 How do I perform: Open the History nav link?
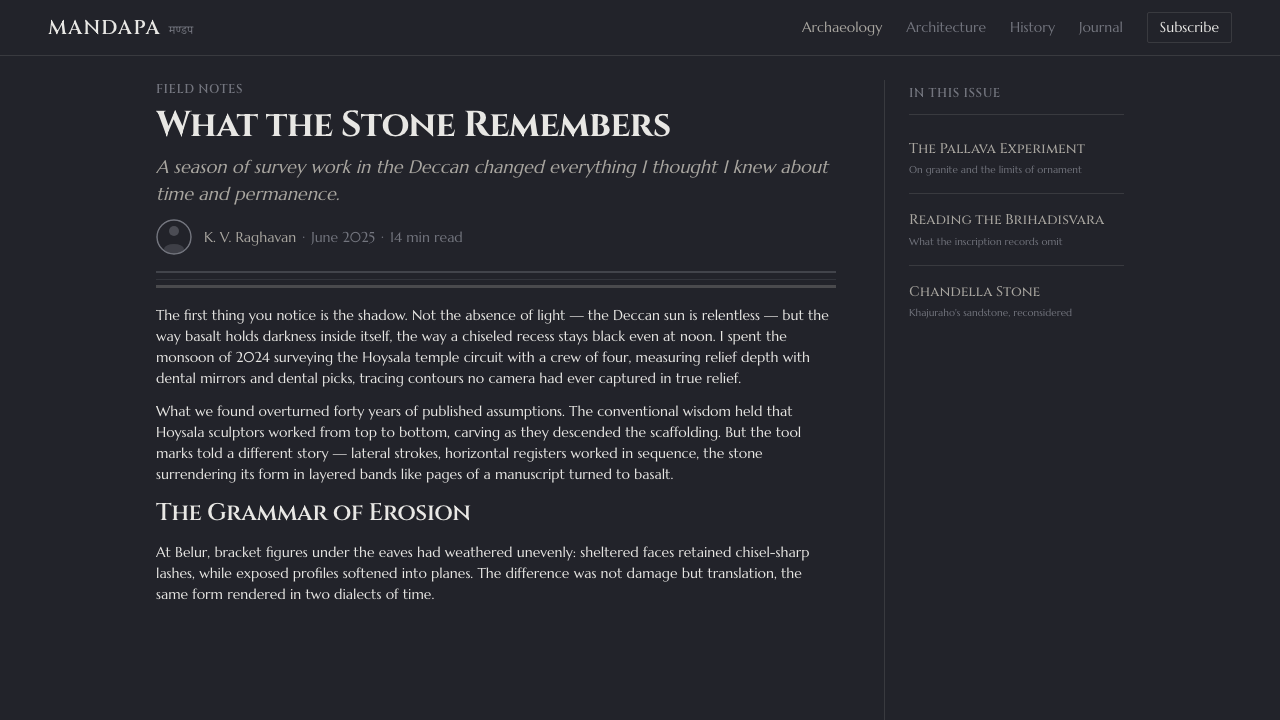[1032, 28]
